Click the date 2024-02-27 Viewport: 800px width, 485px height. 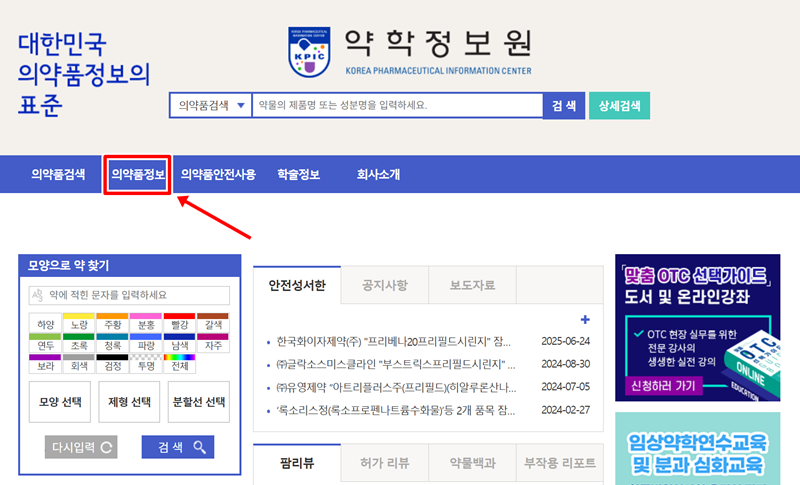[565, 410]
